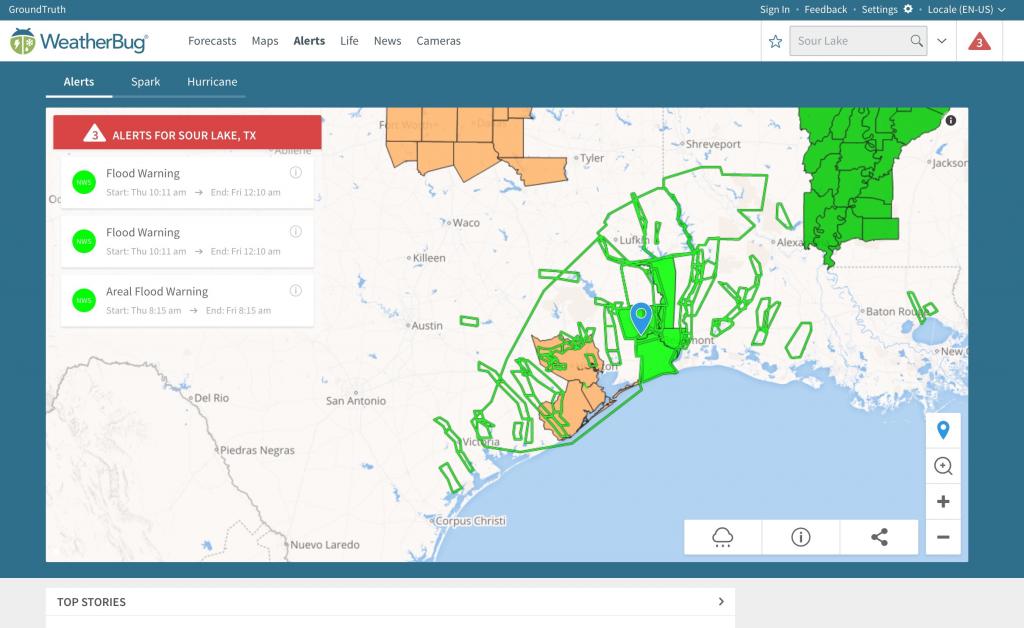Open the Forecasts menu
The width and height of the screenshot is (1024, 628).
tap(212, 41)
